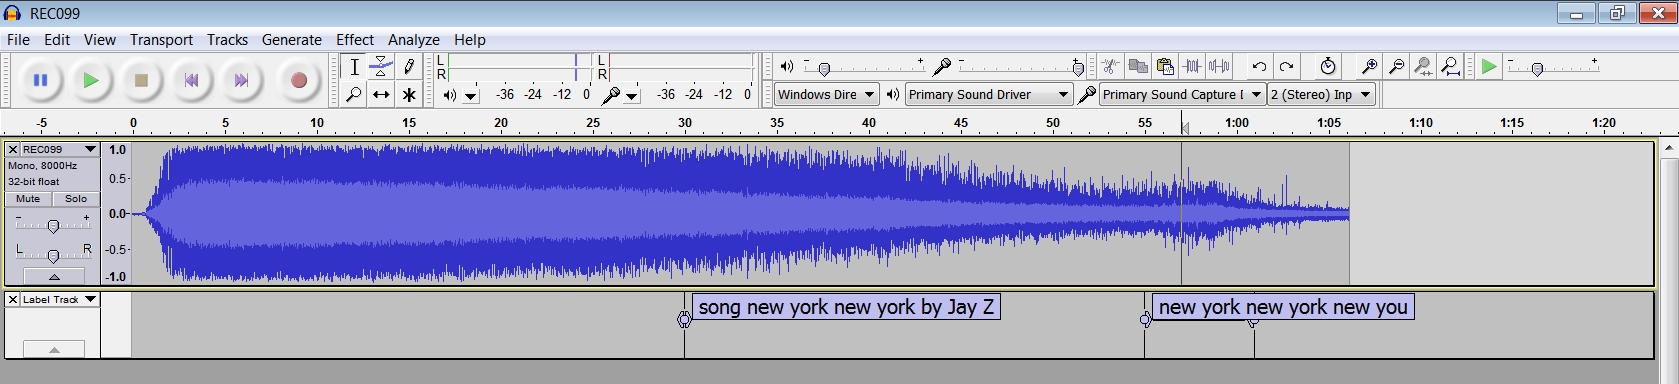Click the REC099 track gain slider

pos(53,225)
